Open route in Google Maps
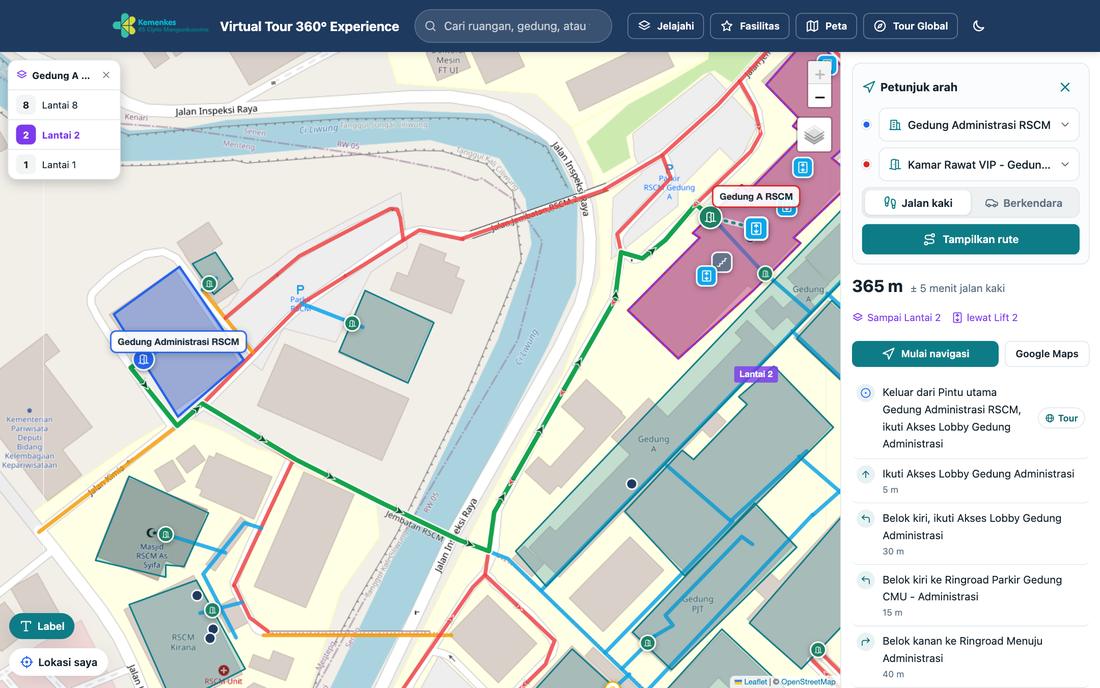Image resolution: width=1100 pixels, height=688 pixels. click(x=1047, y=353)
